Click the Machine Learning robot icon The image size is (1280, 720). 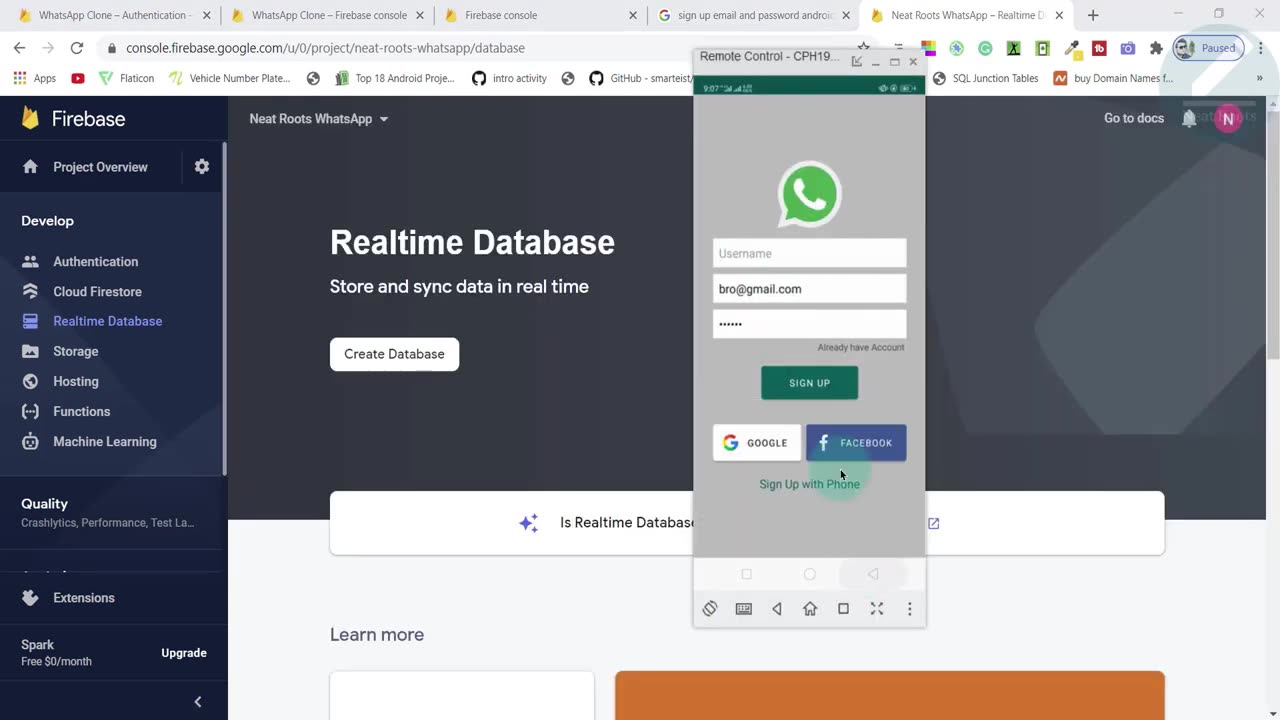point(31,442)
